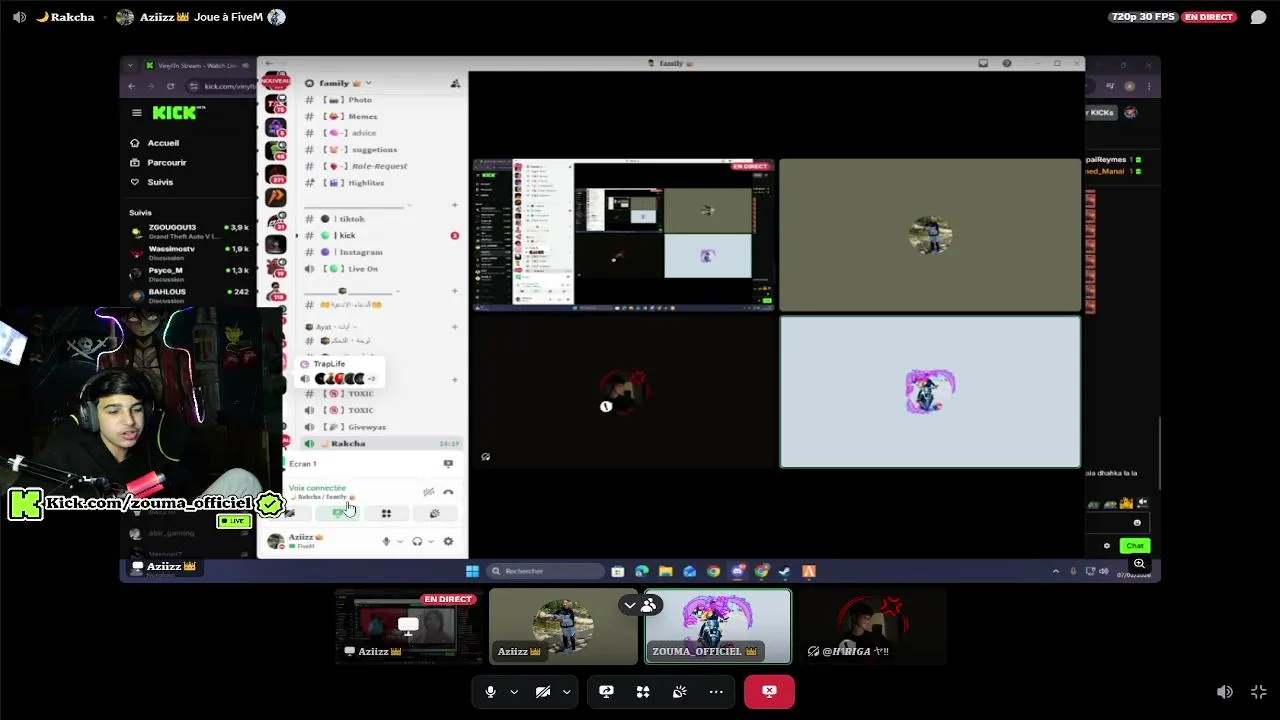1280x720 pixels.
Task: Open activities grid button in voice panel
Action: [386, 513]
